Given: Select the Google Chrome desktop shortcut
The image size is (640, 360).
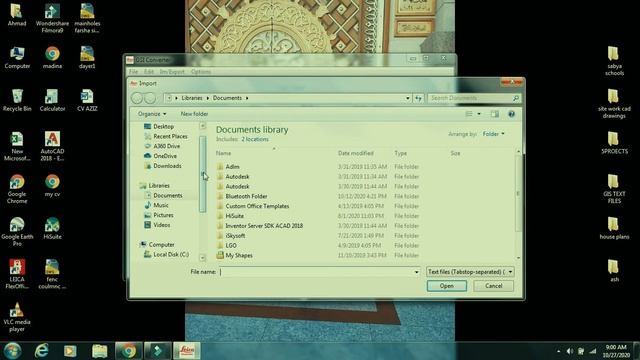Looking at the screenshot, I should tap(17, 189).
